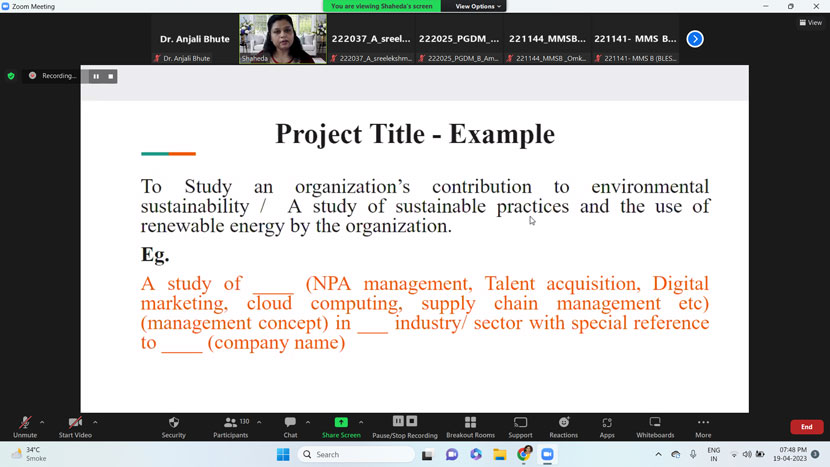
Task: Expand the arrow next to Chat
Action: [x=308, y=422]
